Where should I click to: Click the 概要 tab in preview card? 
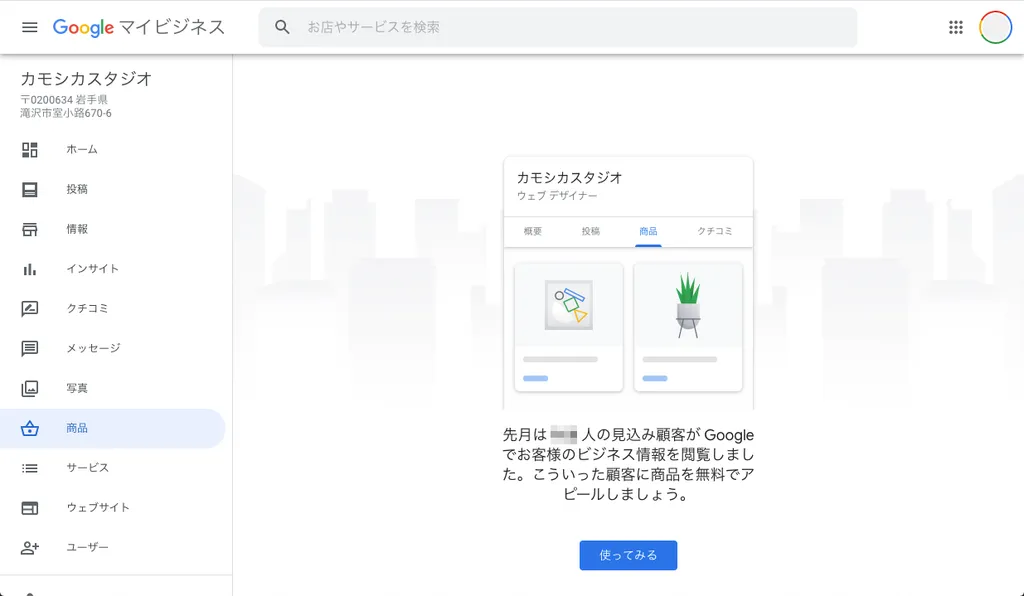click(x=533, y=231)
